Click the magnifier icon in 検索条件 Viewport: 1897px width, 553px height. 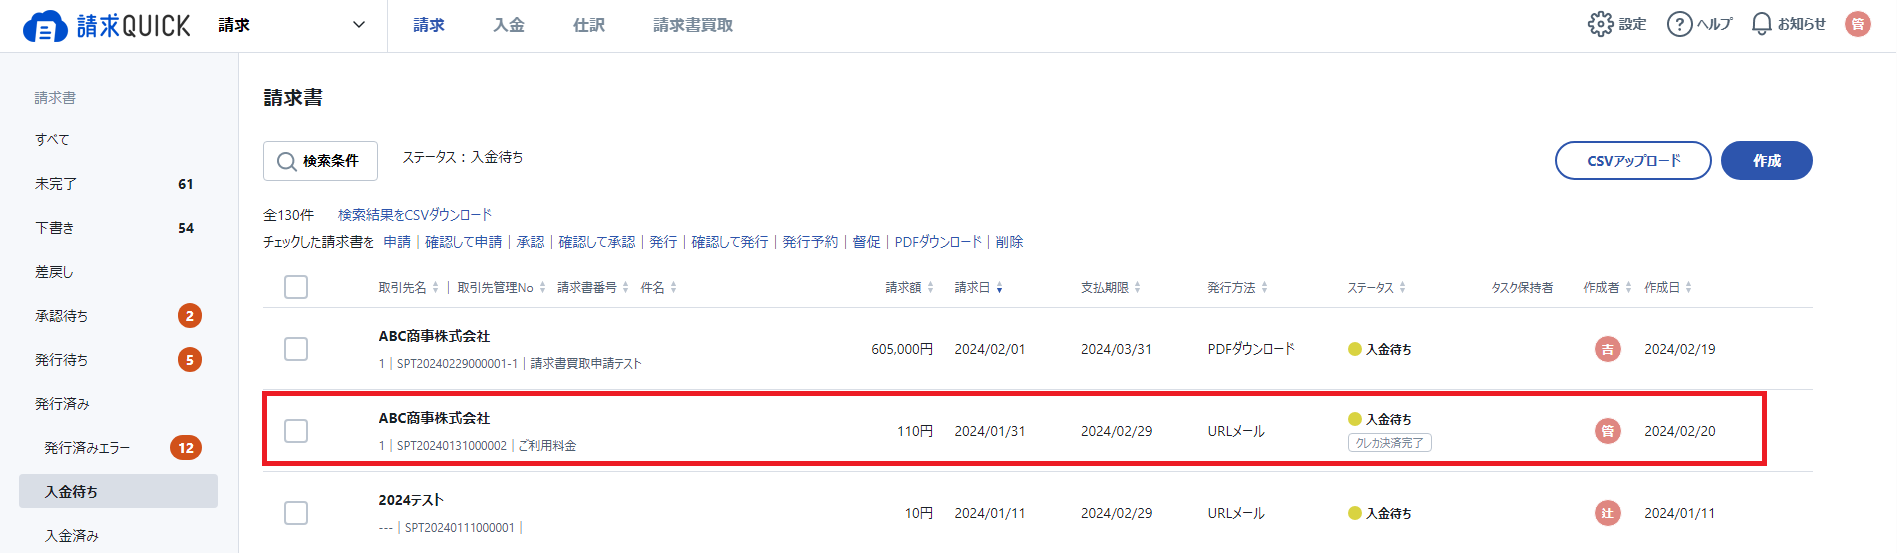[287, 161]
